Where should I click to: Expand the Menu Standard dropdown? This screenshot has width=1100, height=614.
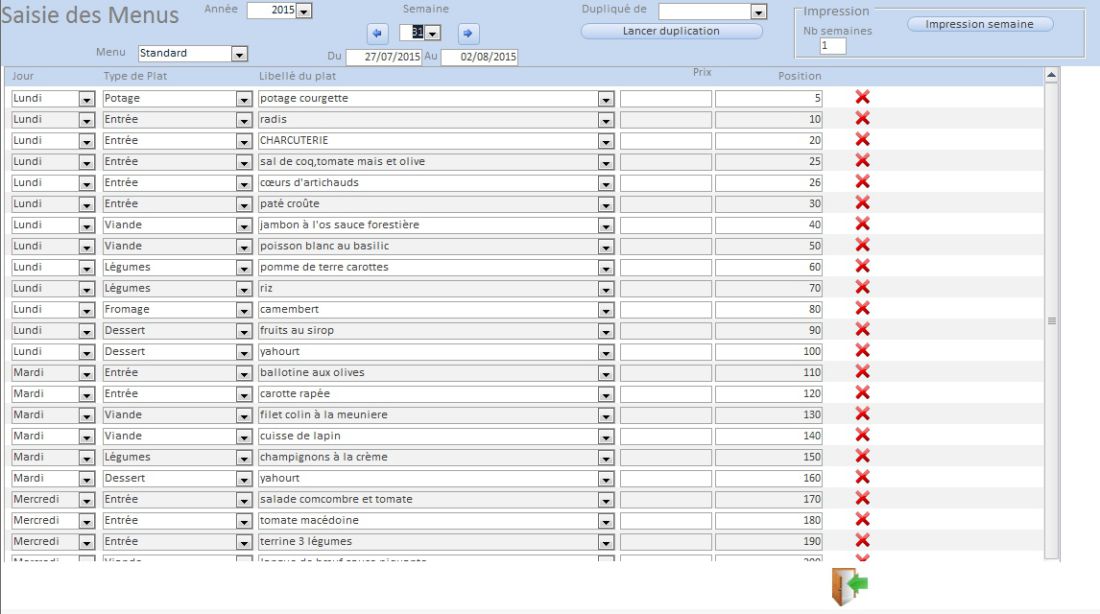pyautogui.click(x=238, y=53)
